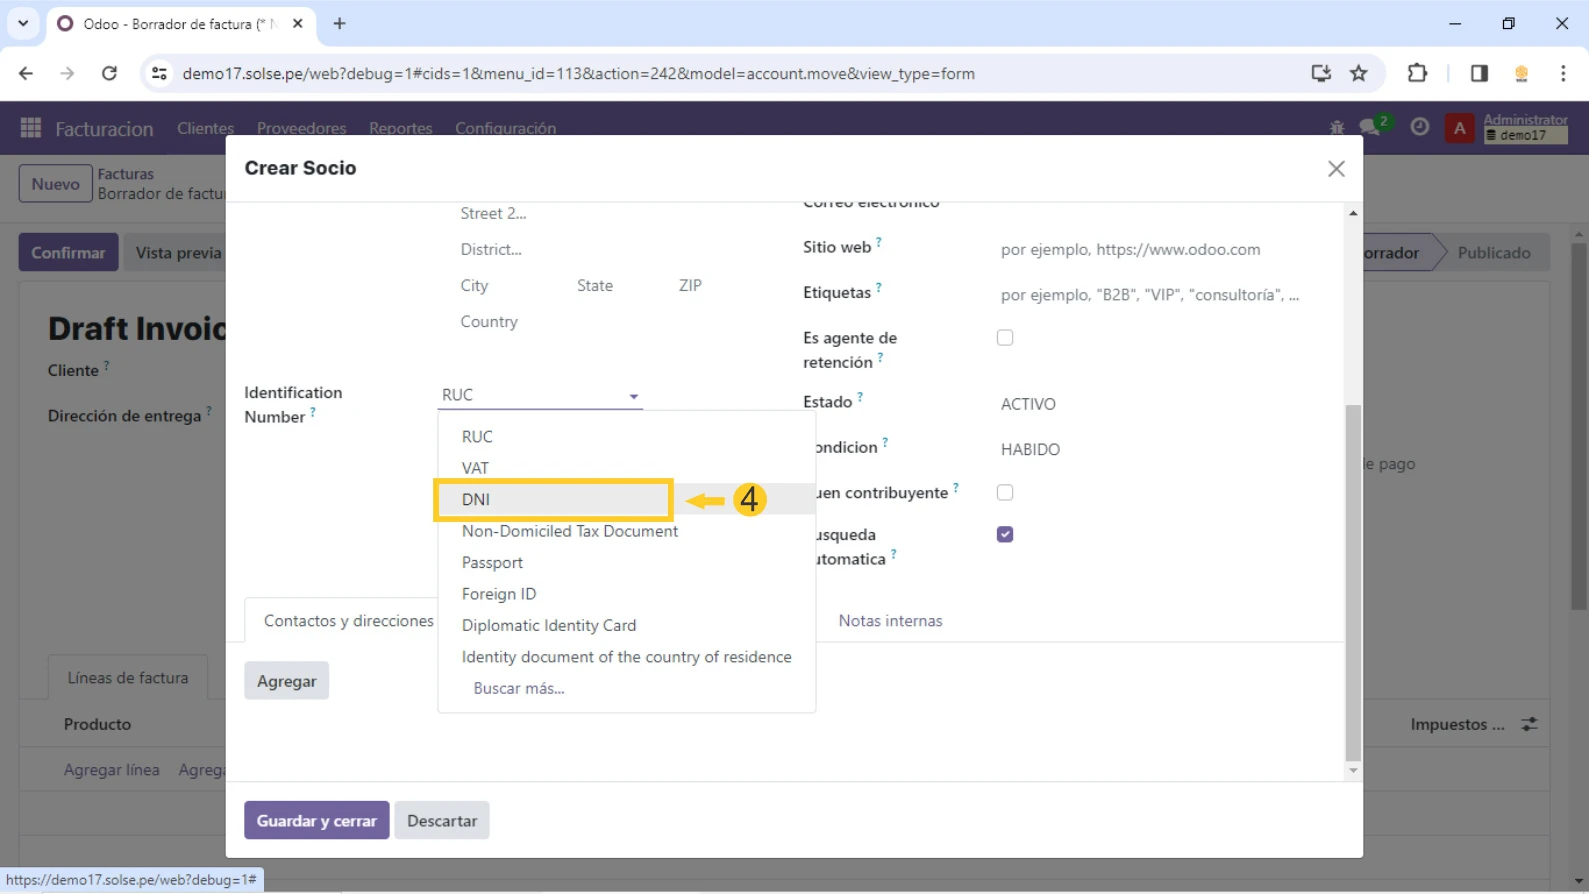Click Guardar y cerrar button
Viewport: 1589px width, 894px height.
tap(316, 820)
